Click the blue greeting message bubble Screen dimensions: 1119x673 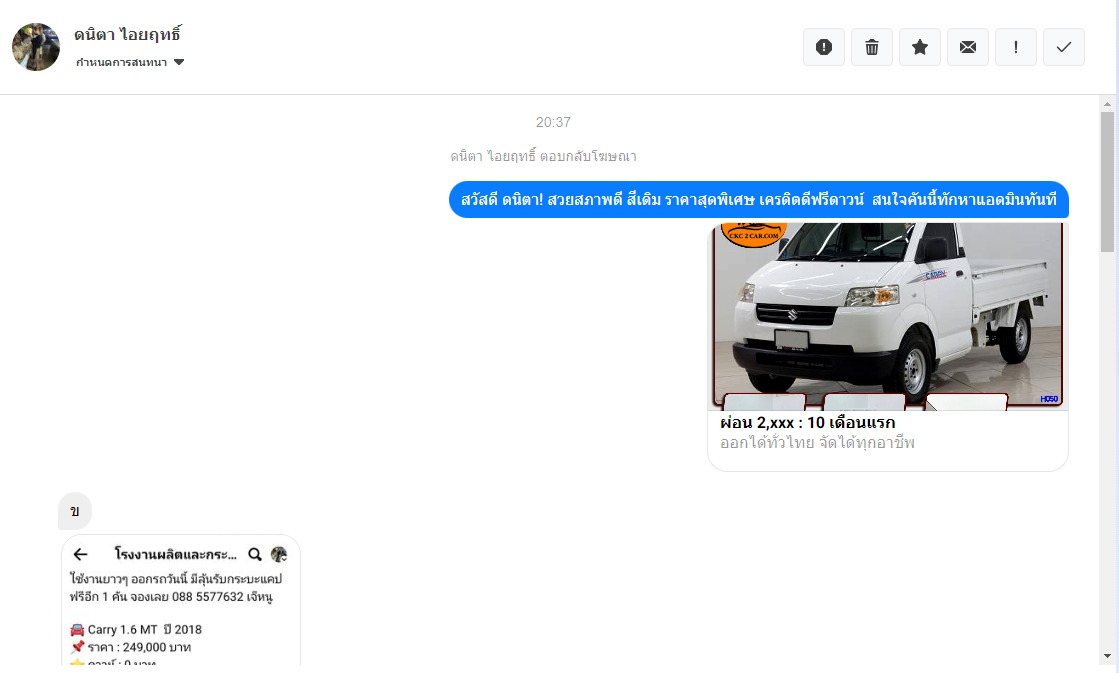point(759,200)
